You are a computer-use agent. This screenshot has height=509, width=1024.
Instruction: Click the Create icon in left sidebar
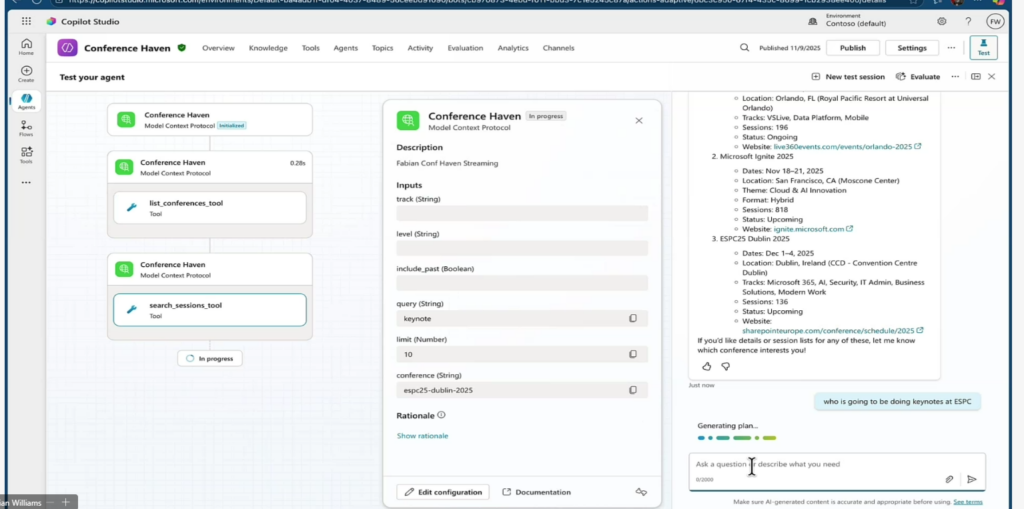click(x=26, y=73)
